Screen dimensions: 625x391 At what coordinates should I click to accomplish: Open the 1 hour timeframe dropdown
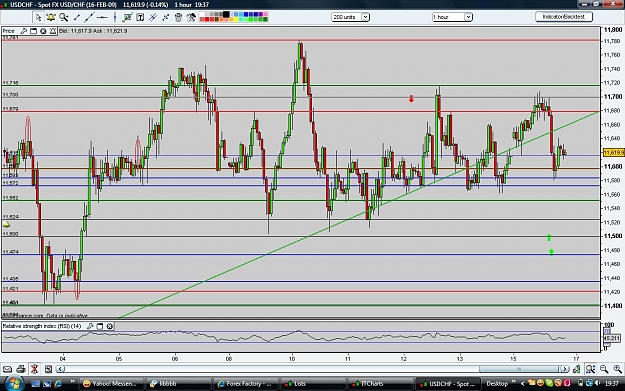pos(452,17)
